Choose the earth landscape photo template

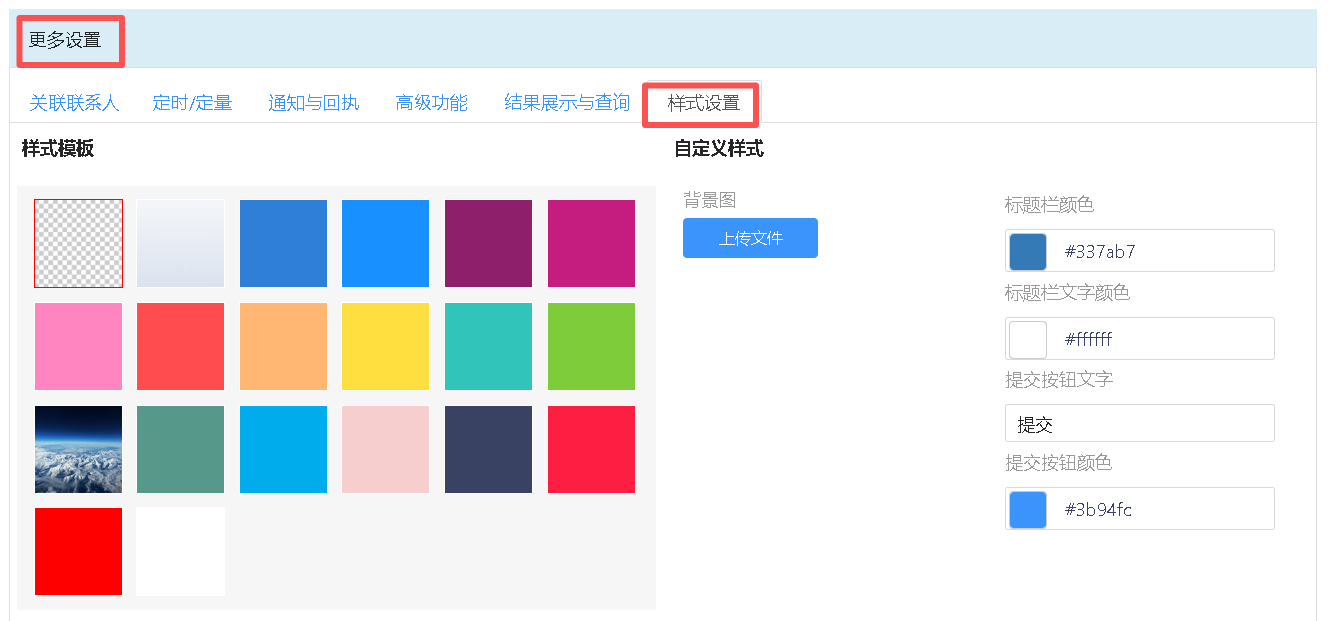(78, 449)
